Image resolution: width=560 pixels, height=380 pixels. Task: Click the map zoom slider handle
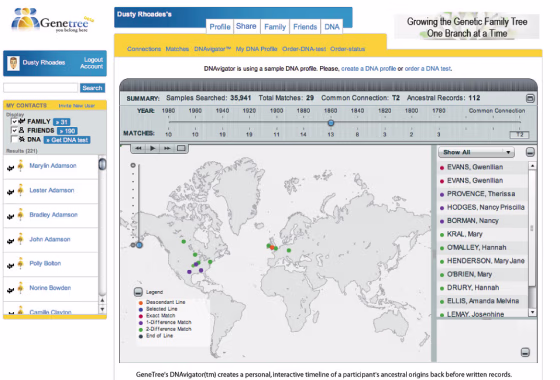139,245
